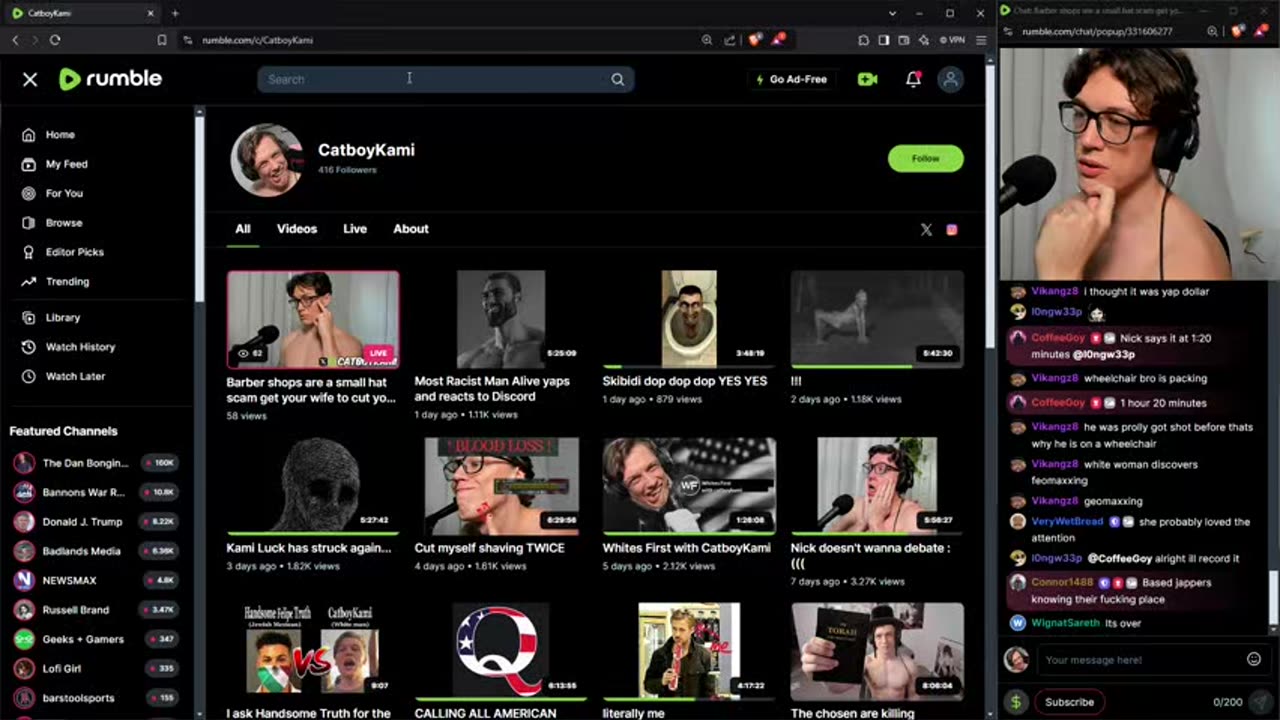Click the rumble.com/c/CatboyKami address bar
Screen dimensions: 1280x720
click(x=257, y=40)
